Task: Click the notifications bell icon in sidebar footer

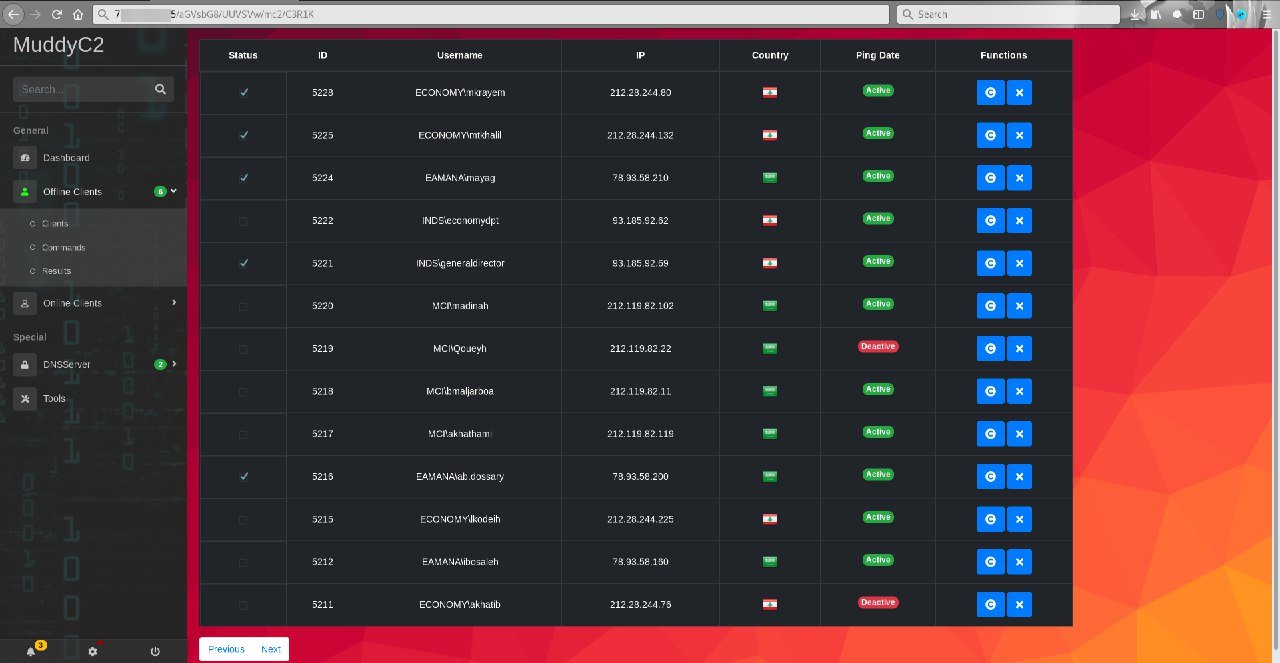Action: tap(31, 651)
